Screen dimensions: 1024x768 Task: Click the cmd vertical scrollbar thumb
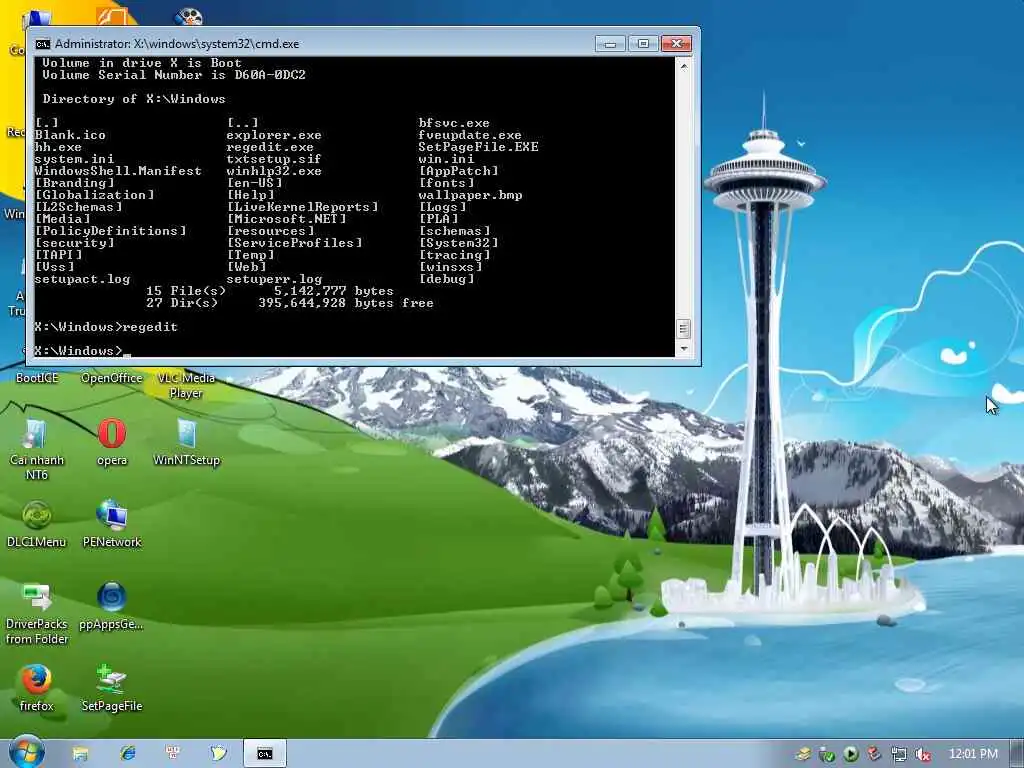pyautogui.click(x=684, y=328)
